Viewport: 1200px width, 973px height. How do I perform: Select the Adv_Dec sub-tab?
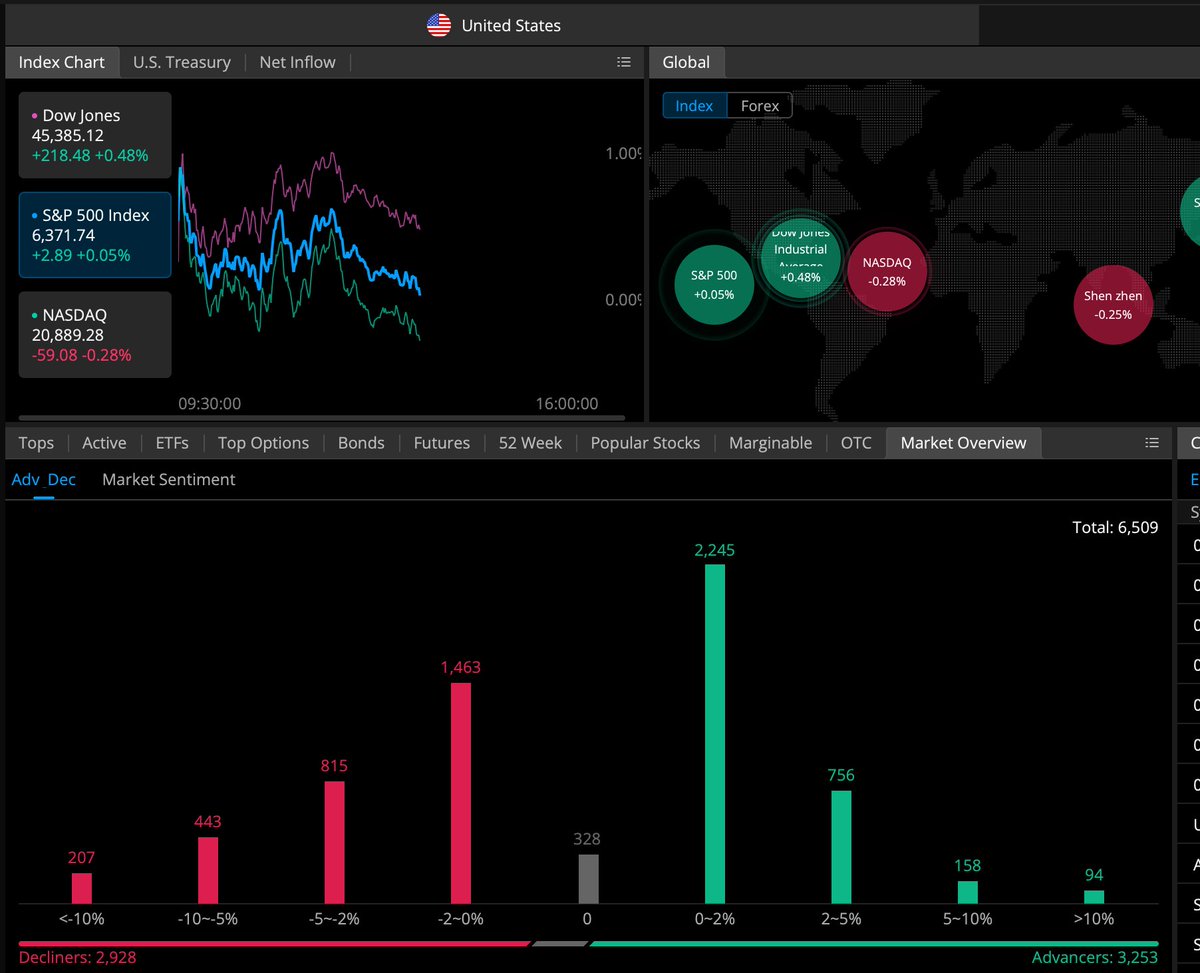point(43,480)
